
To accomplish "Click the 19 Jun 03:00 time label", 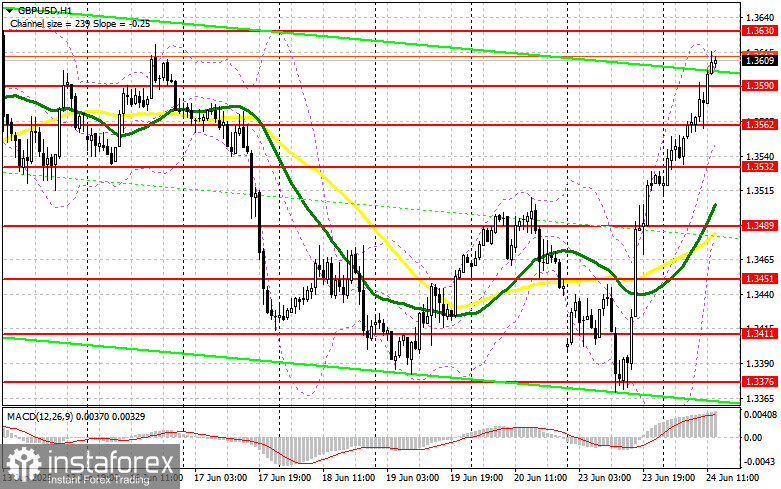I will (412, 478).
